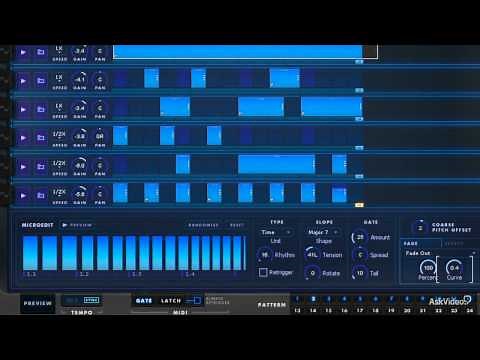Open the 1X speed dropdown on the first track

pos(59,50)
